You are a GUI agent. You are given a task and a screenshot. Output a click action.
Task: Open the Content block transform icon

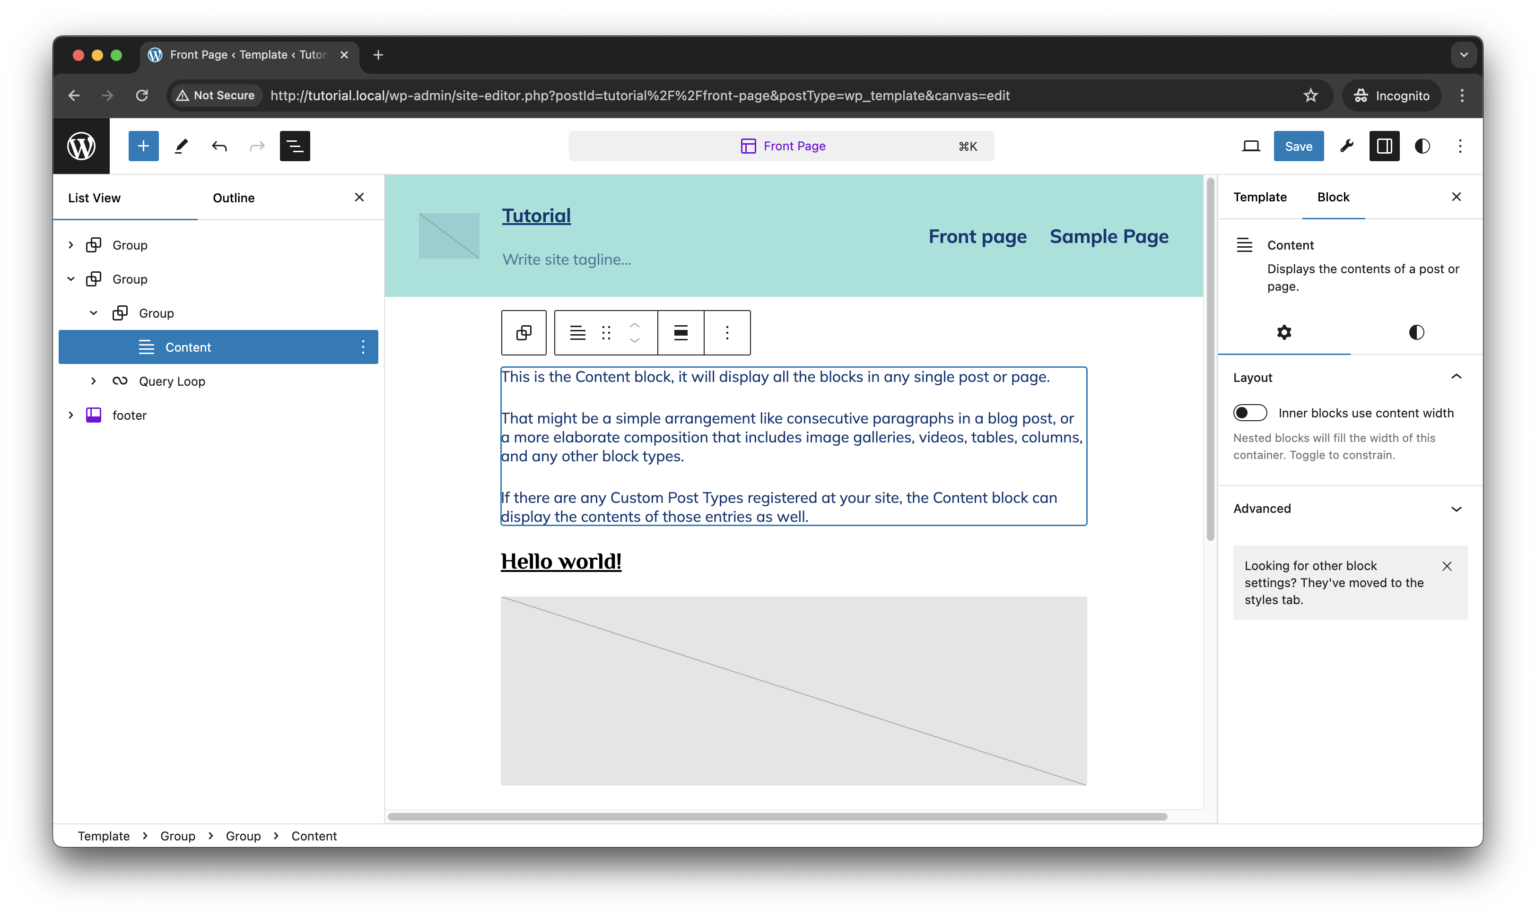pos(523,332)
